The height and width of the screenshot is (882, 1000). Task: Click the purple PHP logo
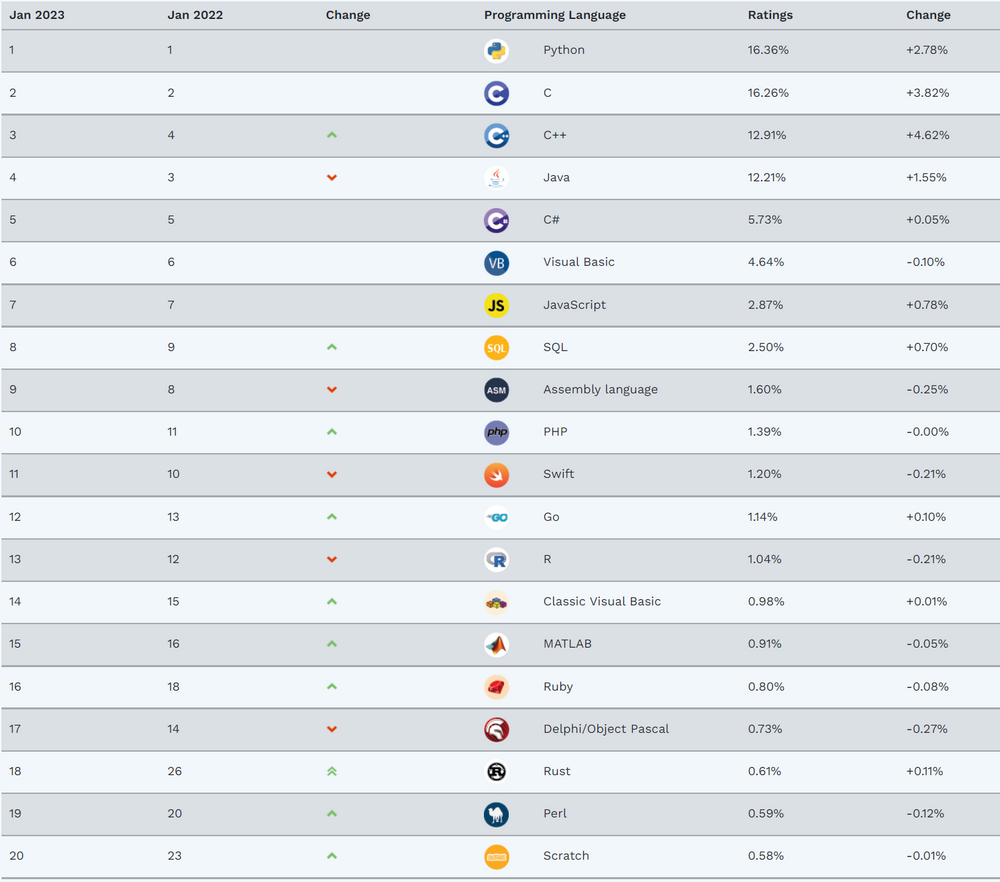(x=496, y=432)
